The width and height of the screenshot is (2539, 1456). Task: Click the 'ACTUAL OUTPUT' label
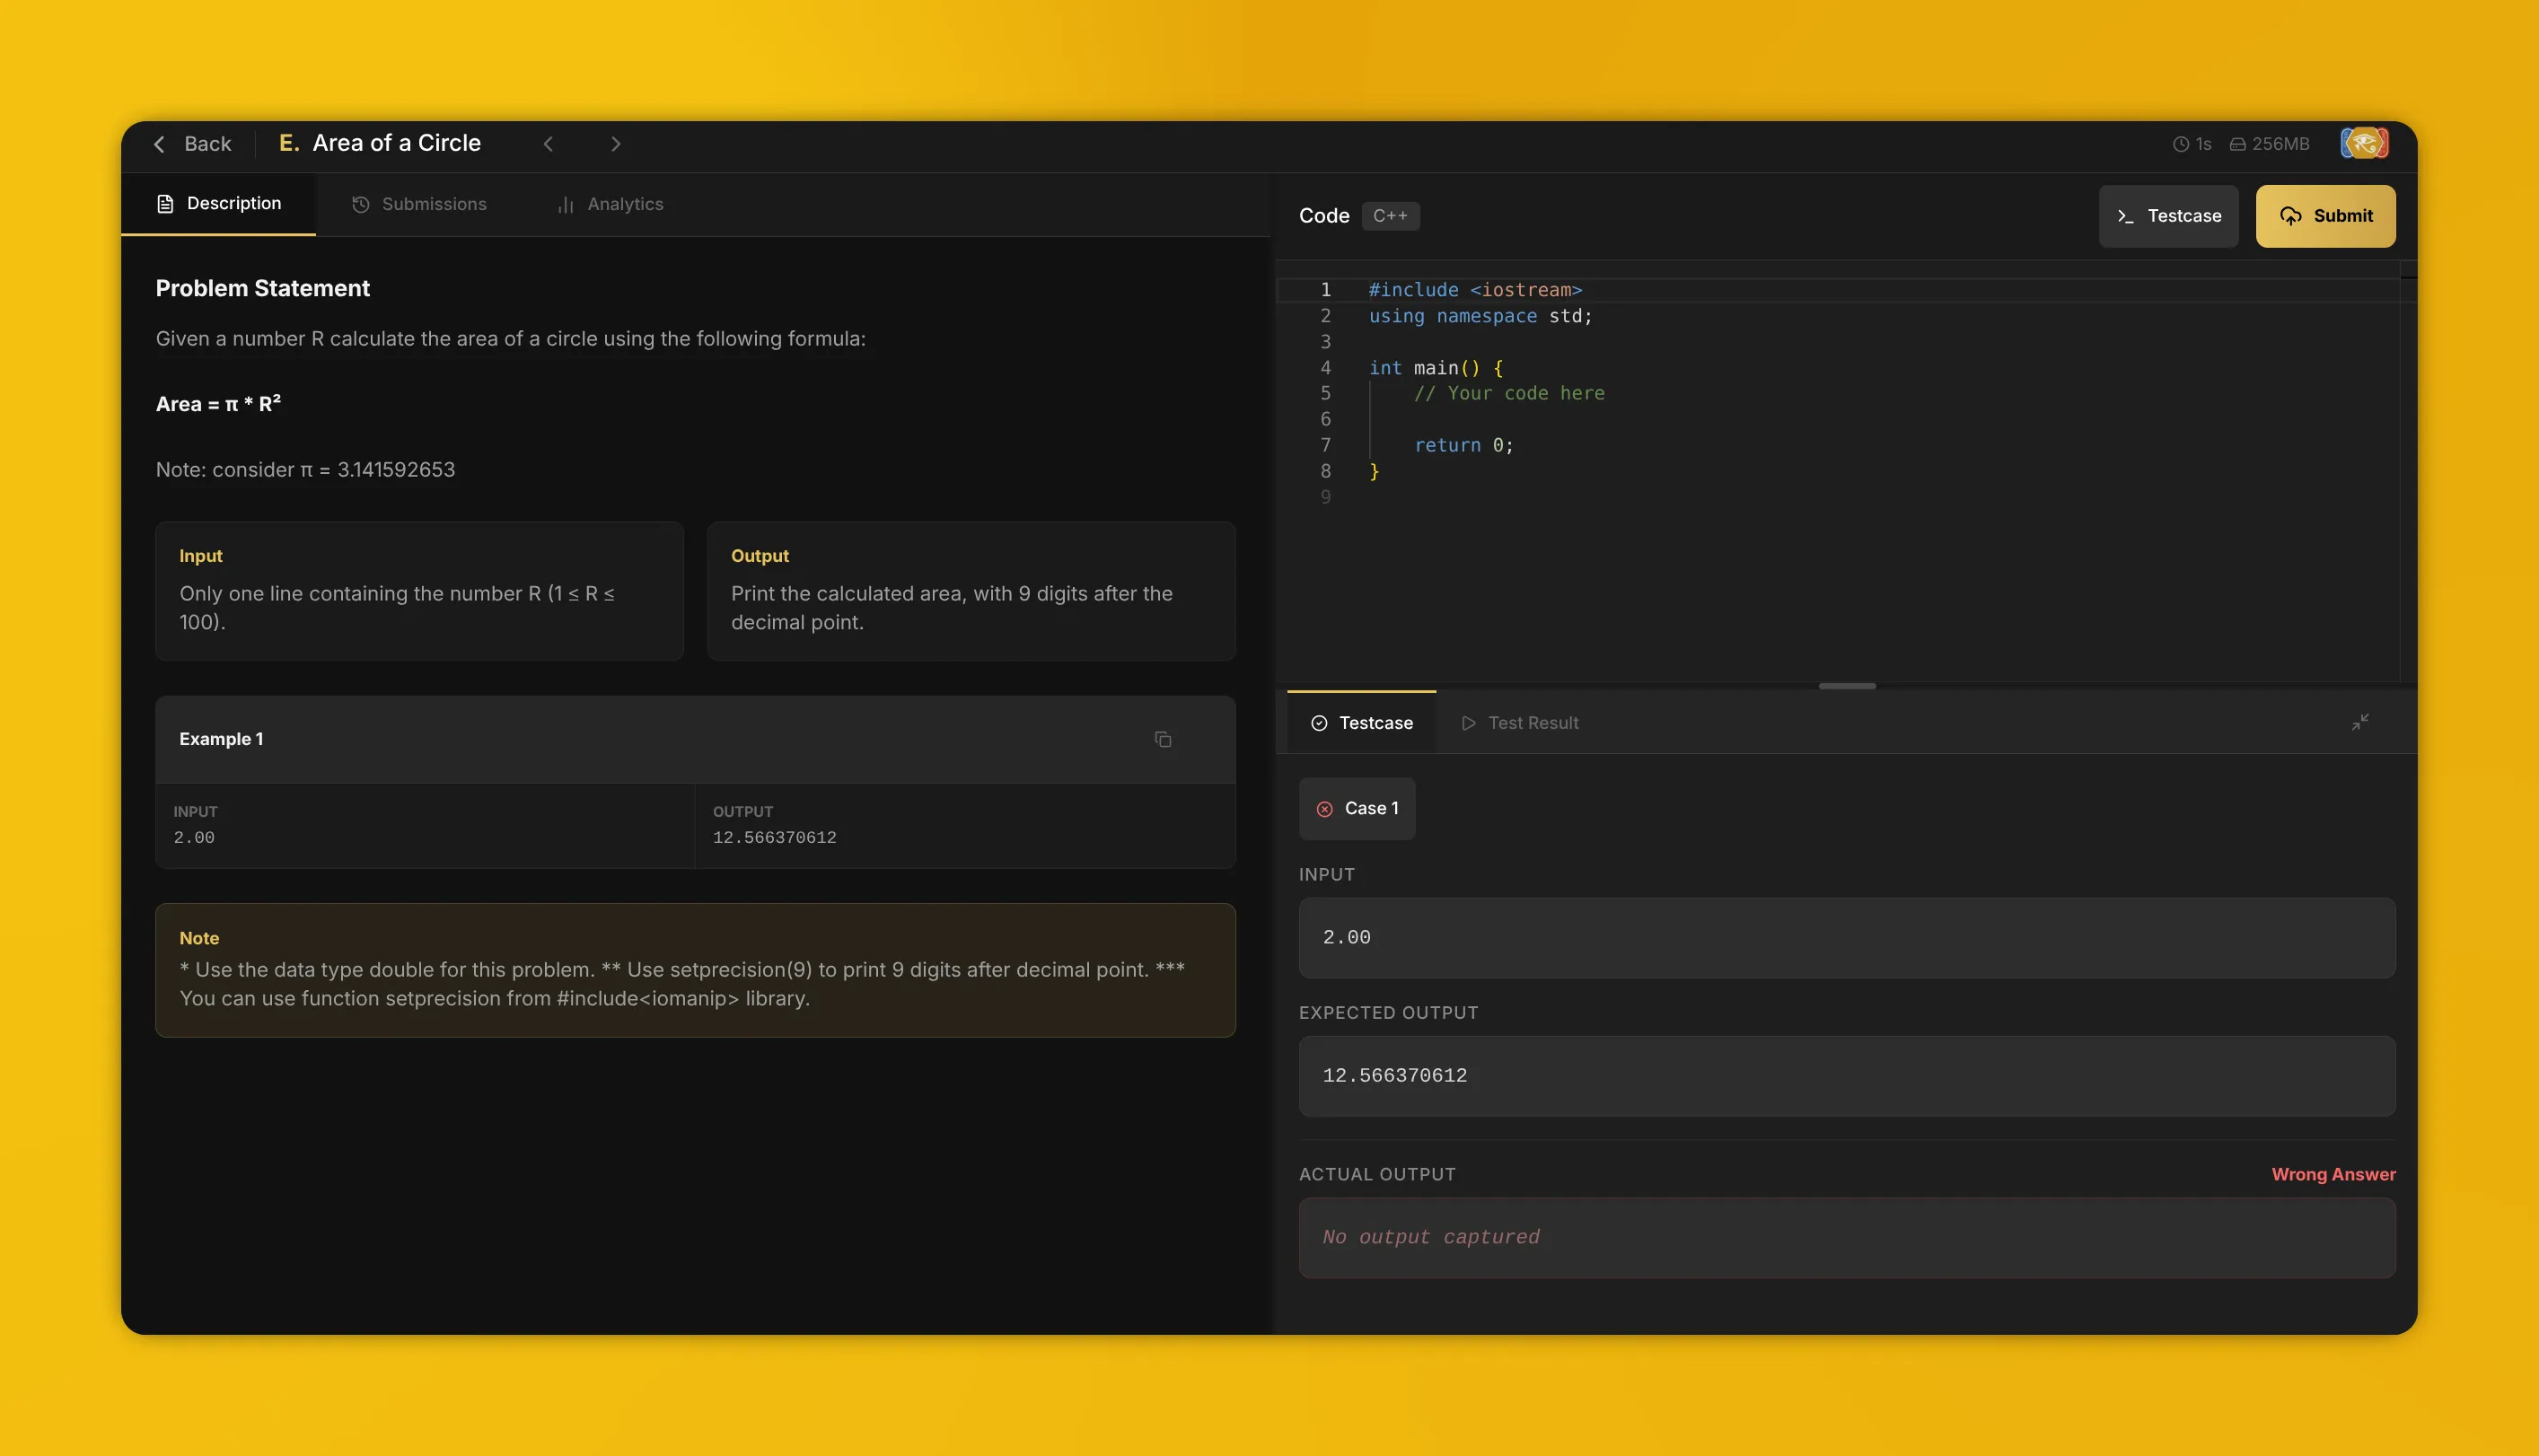[1377, 1174]
